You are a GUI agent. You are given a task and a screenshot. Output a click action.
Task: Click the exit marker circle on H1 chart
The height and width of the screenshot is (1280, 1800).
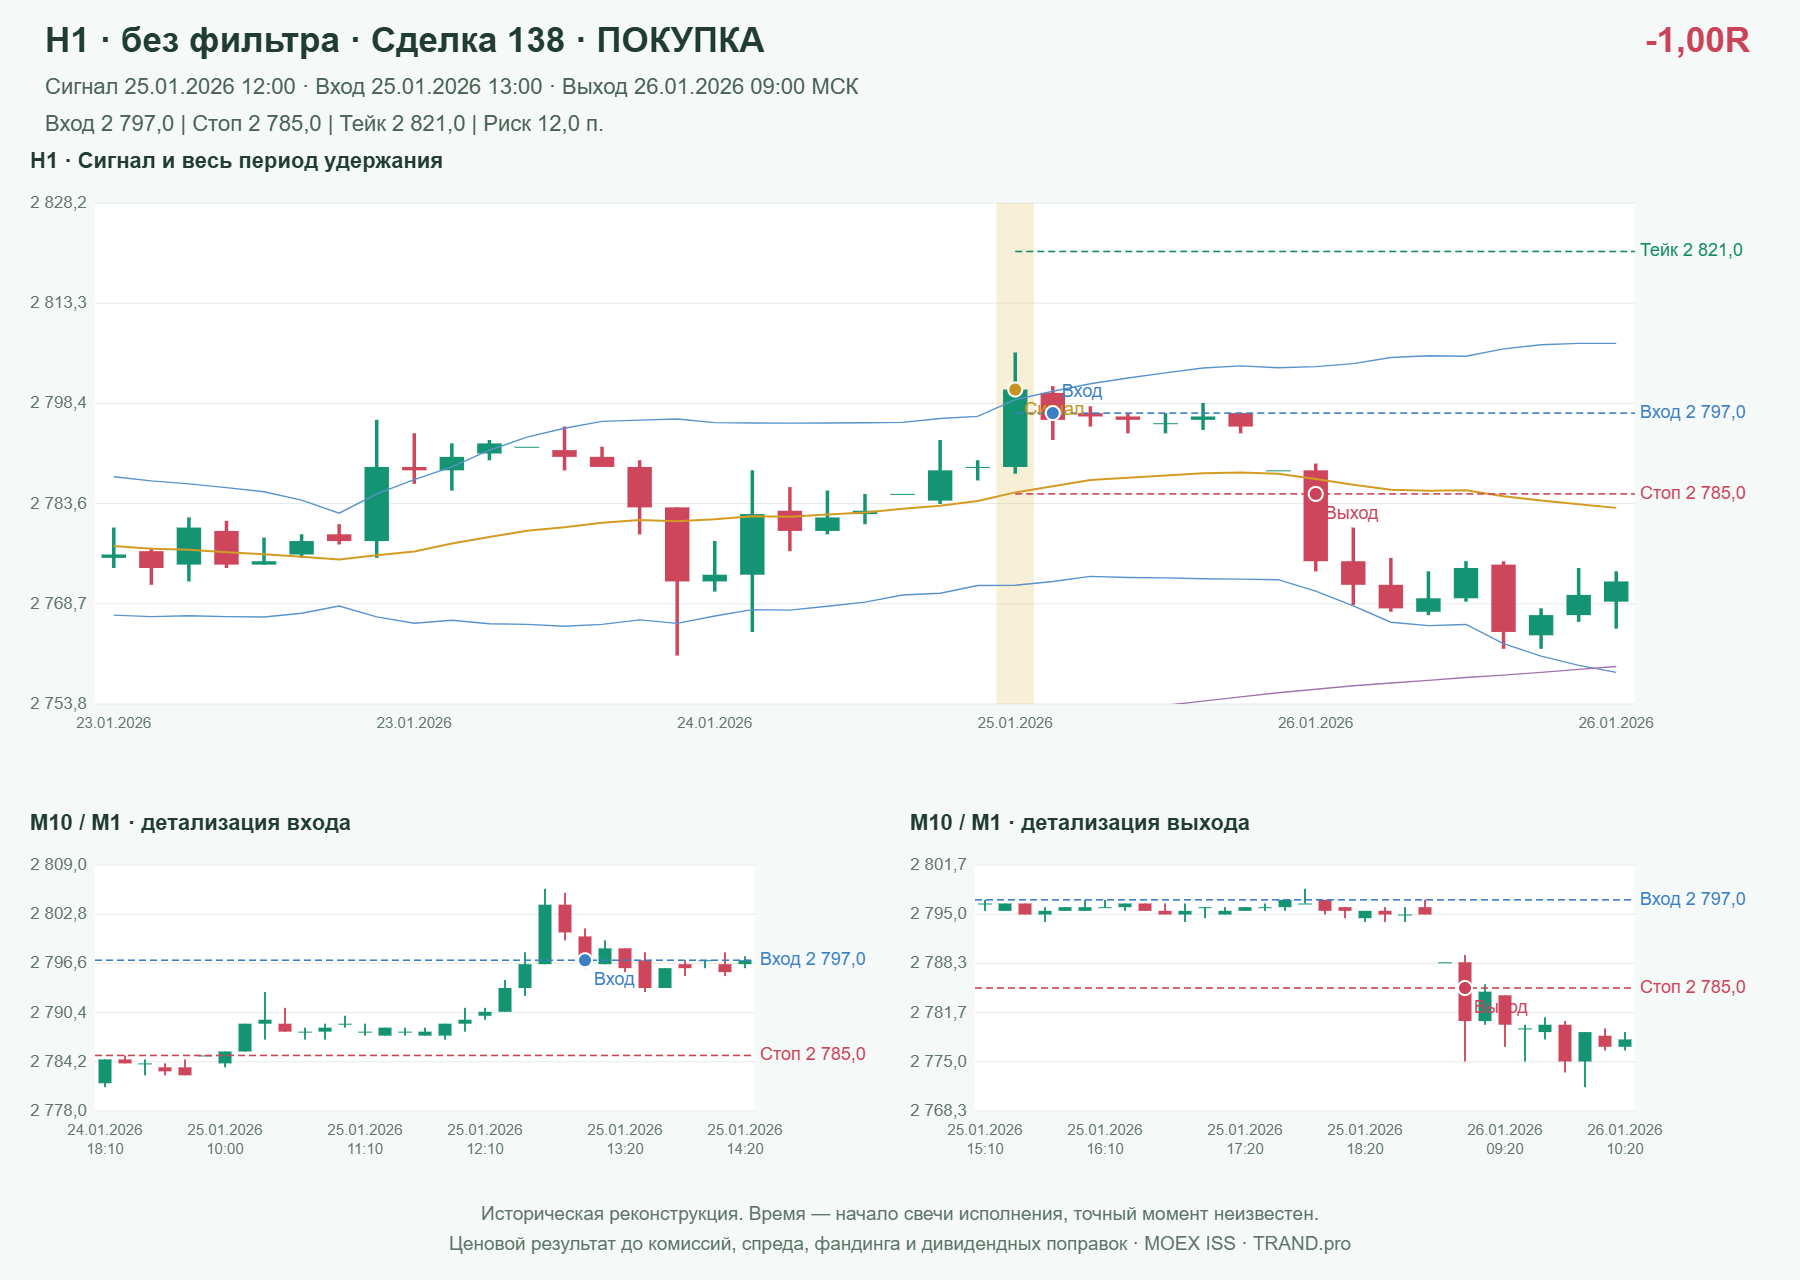pos(1316,494)
